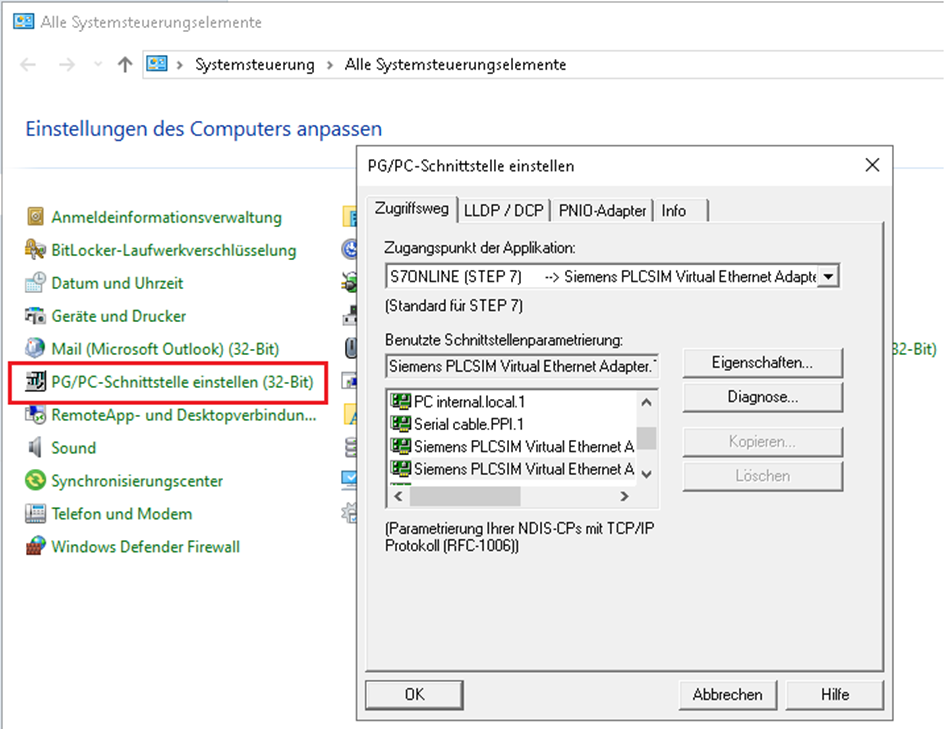Click the Control Panel icon in address bar
This screenshot has height=729, width=945.
tap(157, 64)
